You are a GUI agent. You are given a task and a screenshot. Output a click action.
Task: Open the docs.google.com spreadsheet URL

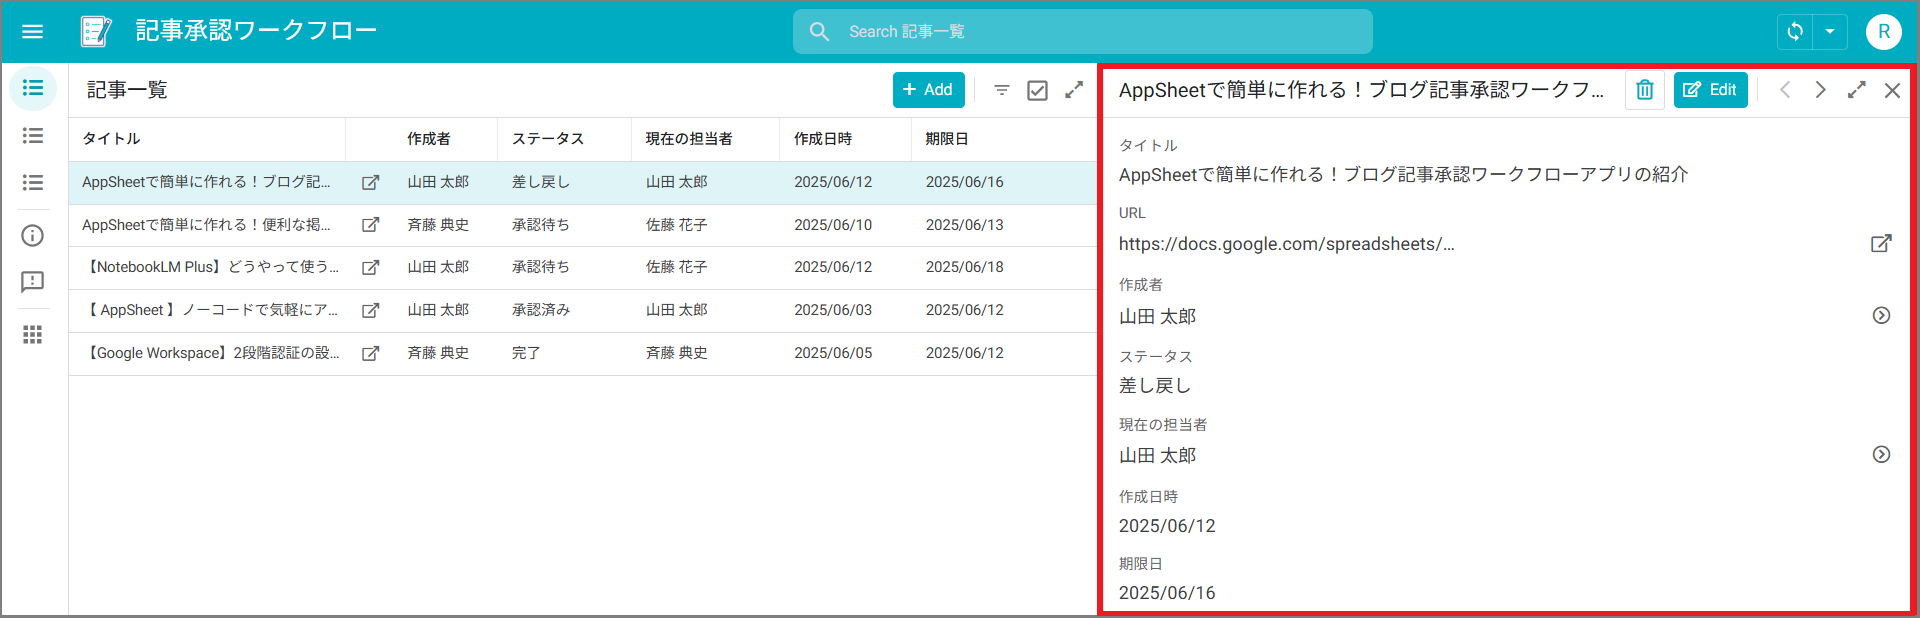tap(1286, 244)
